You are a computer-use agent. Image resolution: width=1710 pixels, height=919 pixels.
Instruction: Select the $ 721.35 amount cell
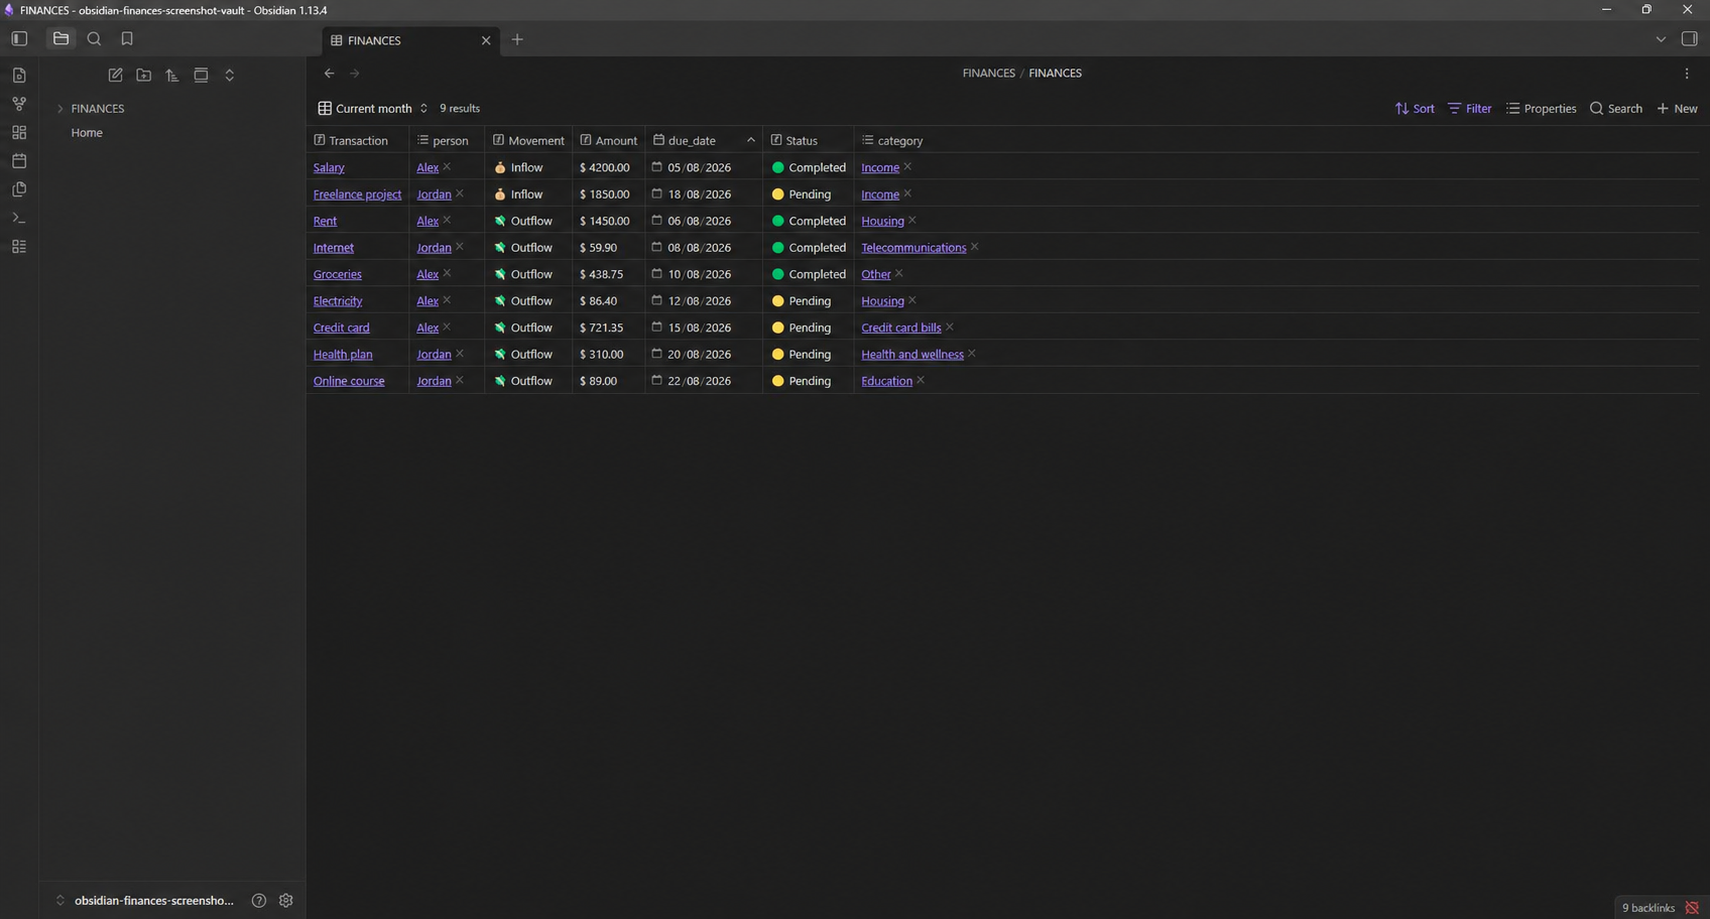(608, 328)
